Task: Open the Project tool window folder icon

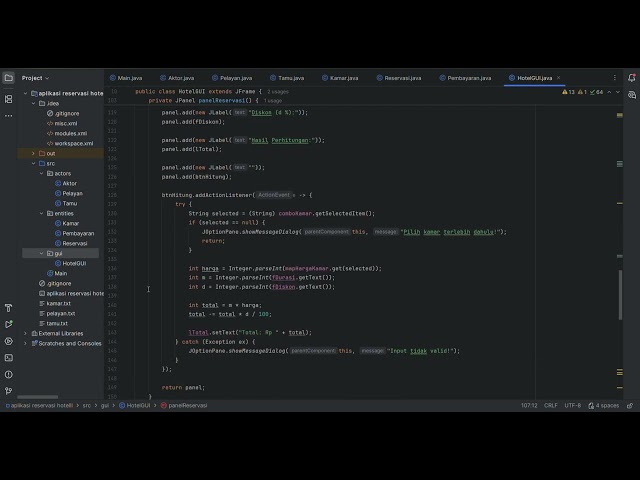Action: (9, 77)
